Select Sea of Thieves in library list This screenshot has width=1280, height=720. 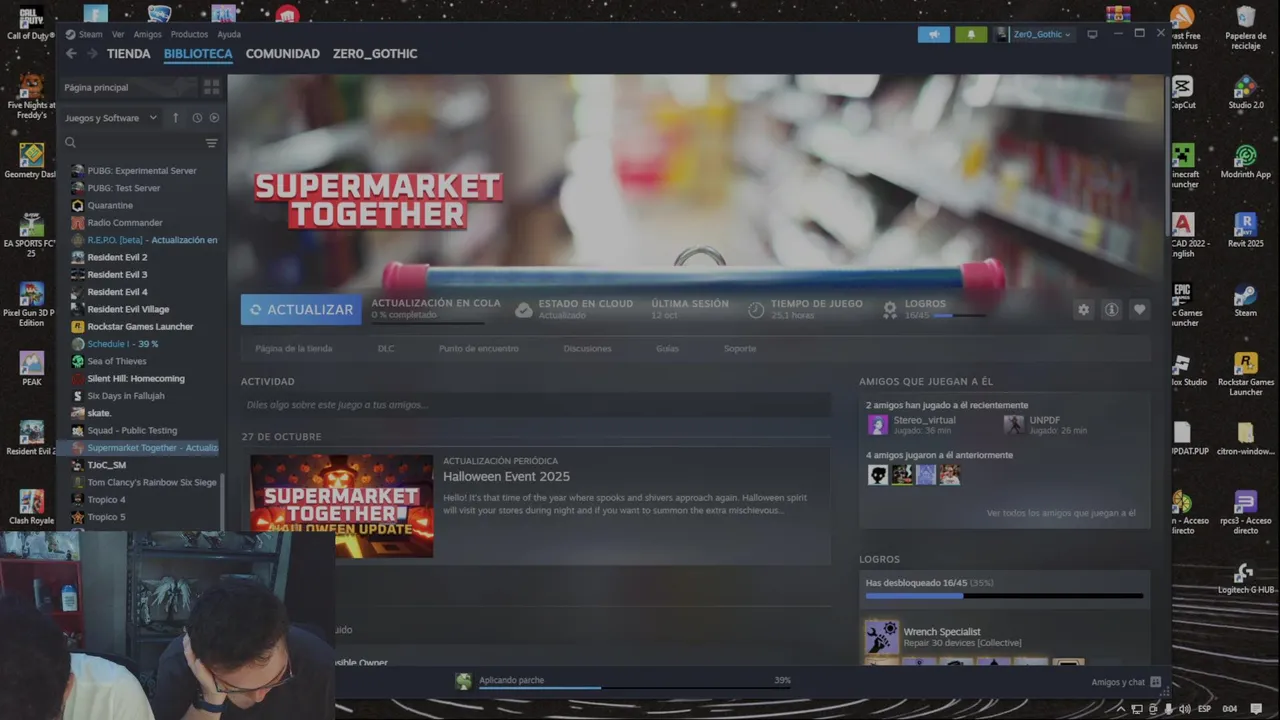(x=116, y=361)
